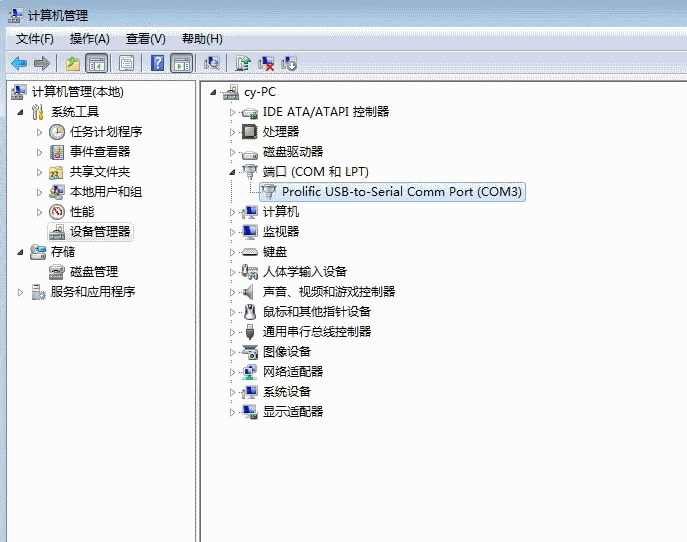Screen dimensions: 687x542
Task: Expand the 任务计划程序 node arrow
Action: [39, 132]
